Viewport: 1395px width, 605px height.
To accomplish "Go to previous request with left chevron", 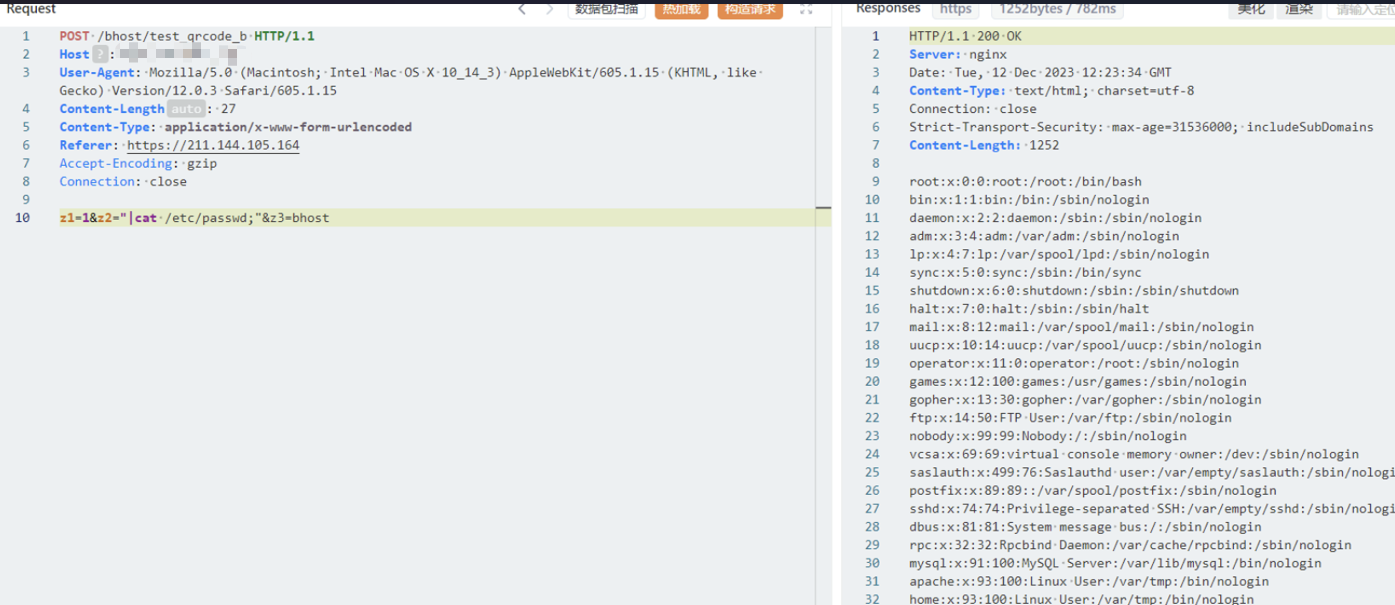I will pyautogui.click(x=522, y=9).
